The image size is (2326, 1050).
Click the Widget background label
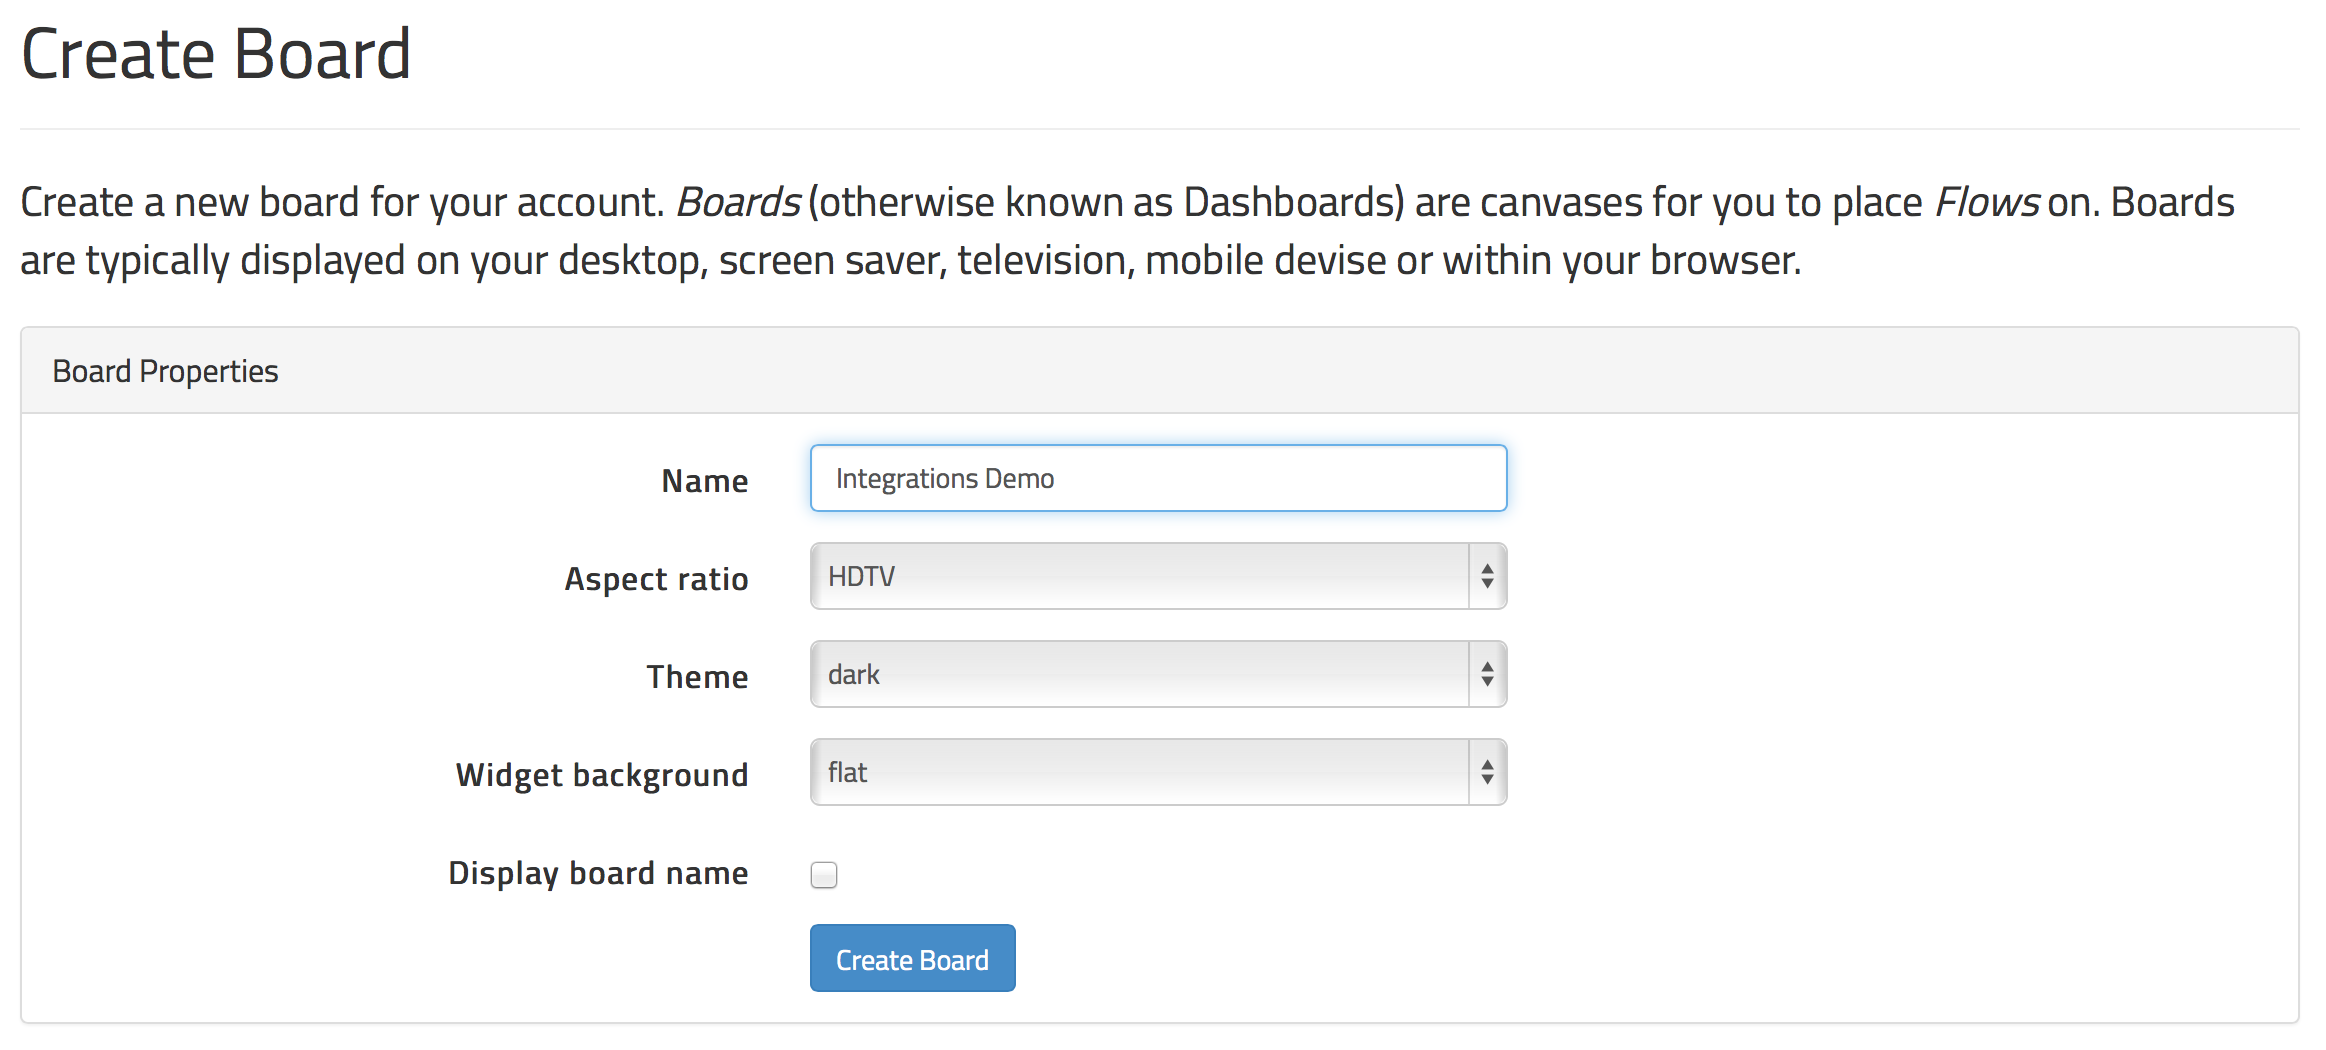coord(602,775)
